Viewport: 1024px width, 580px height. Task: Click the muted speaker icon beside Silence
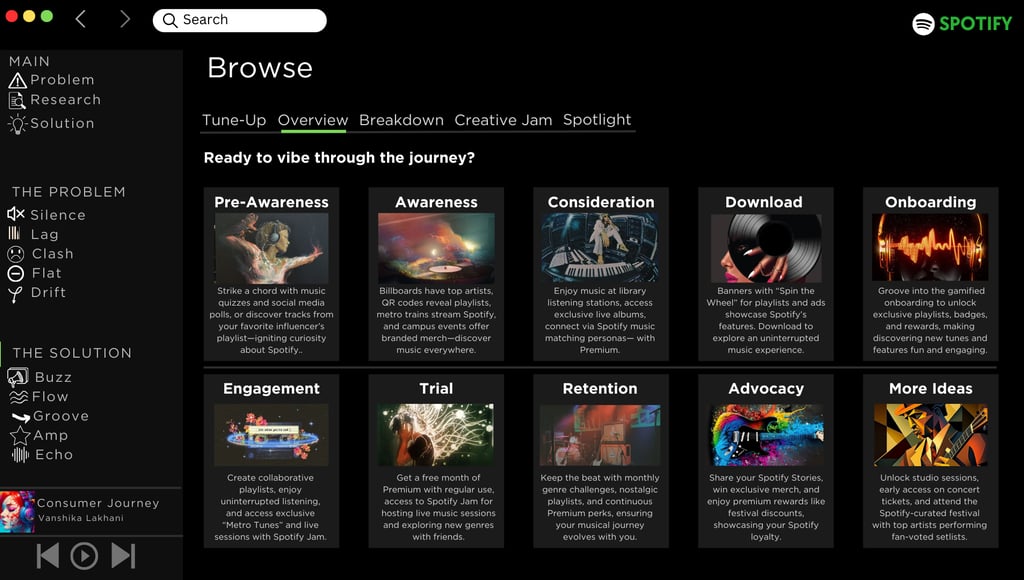tap(16, 214)
